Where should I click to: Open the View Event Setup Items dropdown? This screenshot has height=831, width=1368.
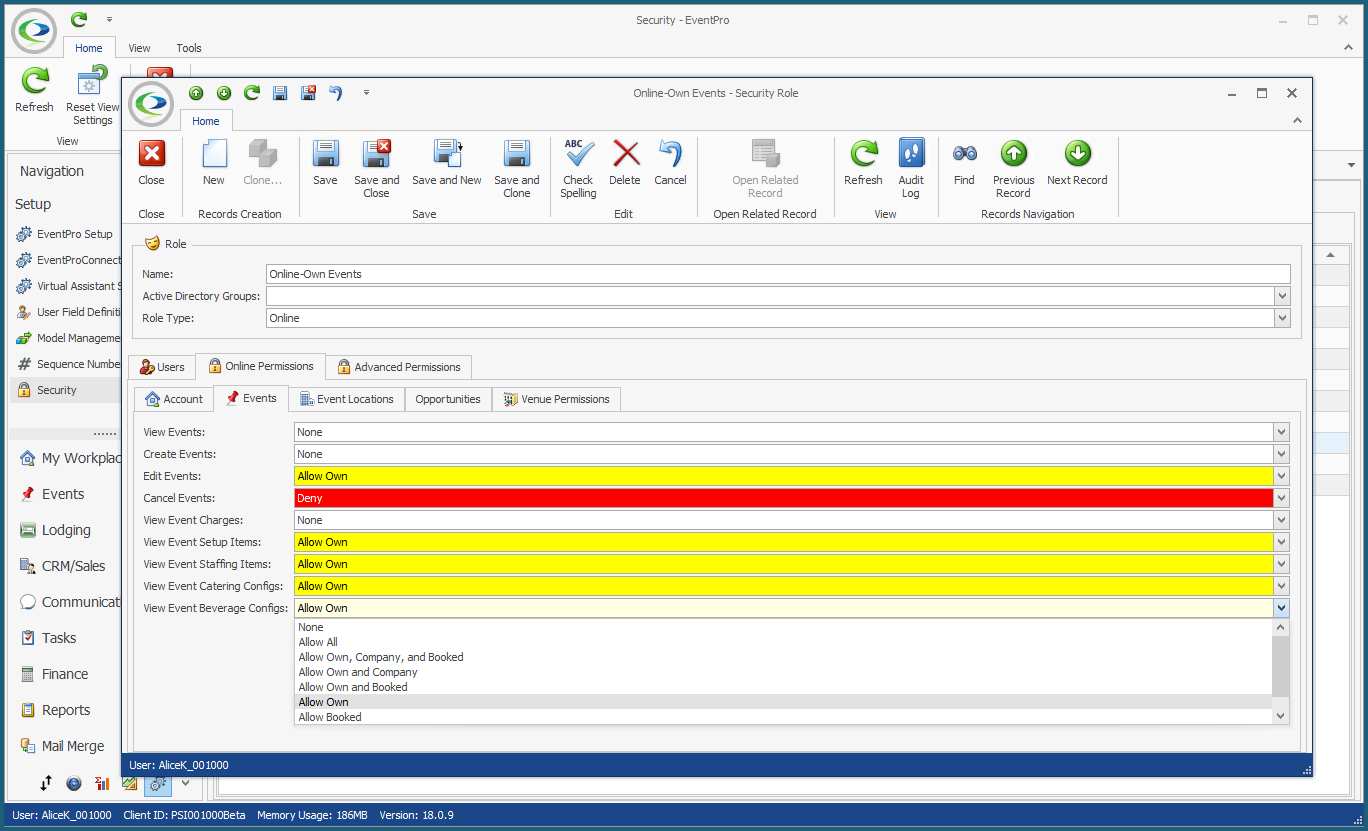tap(1281, 542)
